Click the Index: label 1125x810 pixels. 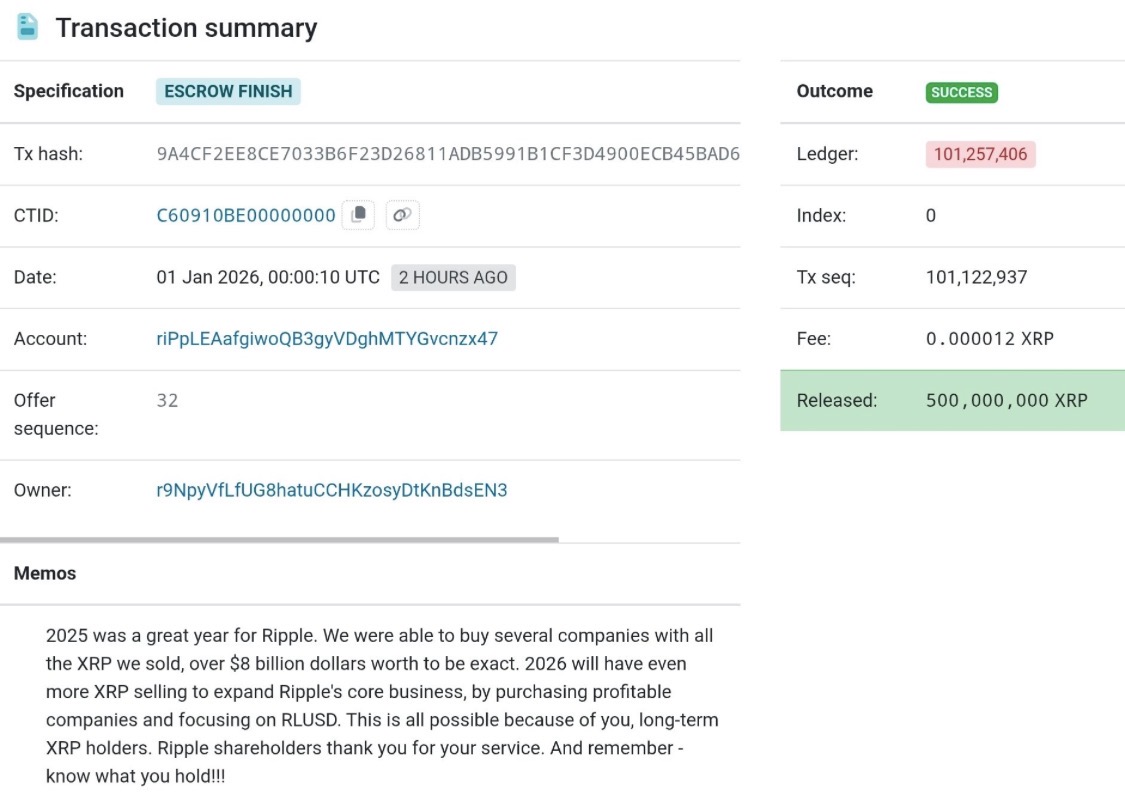[x=821, y=215]
